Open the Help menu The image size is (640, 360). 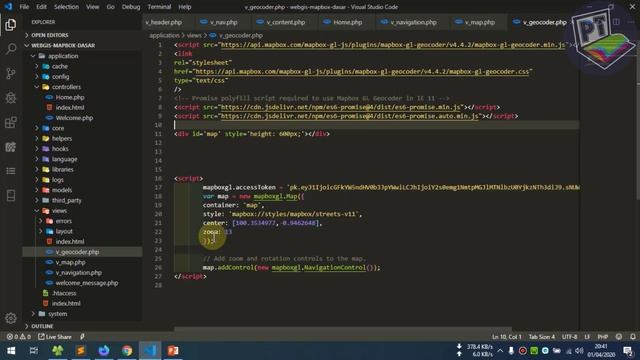(184, 7)
